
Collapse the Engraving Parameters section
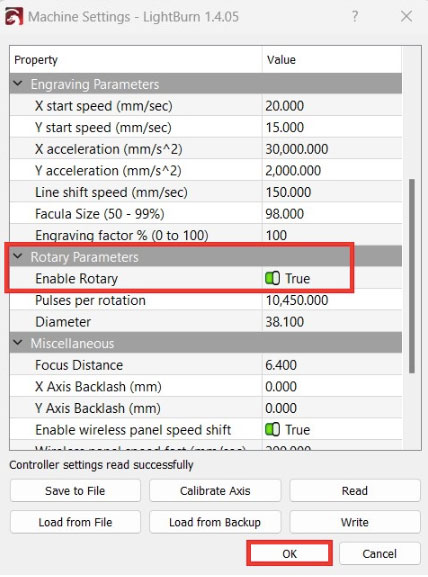pyautogui.click(x=18, y=84)
